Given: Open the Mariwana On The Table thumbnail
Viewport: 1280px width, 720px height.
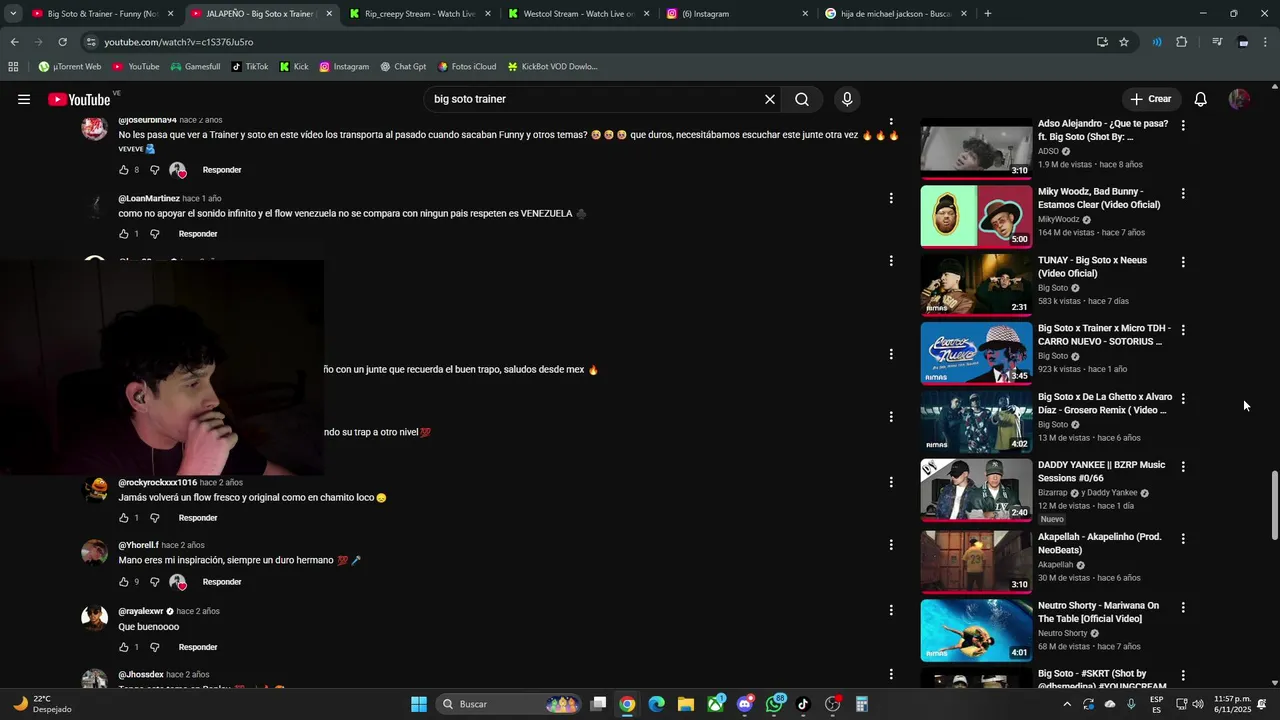Looking at the screenshot, I should (976, 630).
